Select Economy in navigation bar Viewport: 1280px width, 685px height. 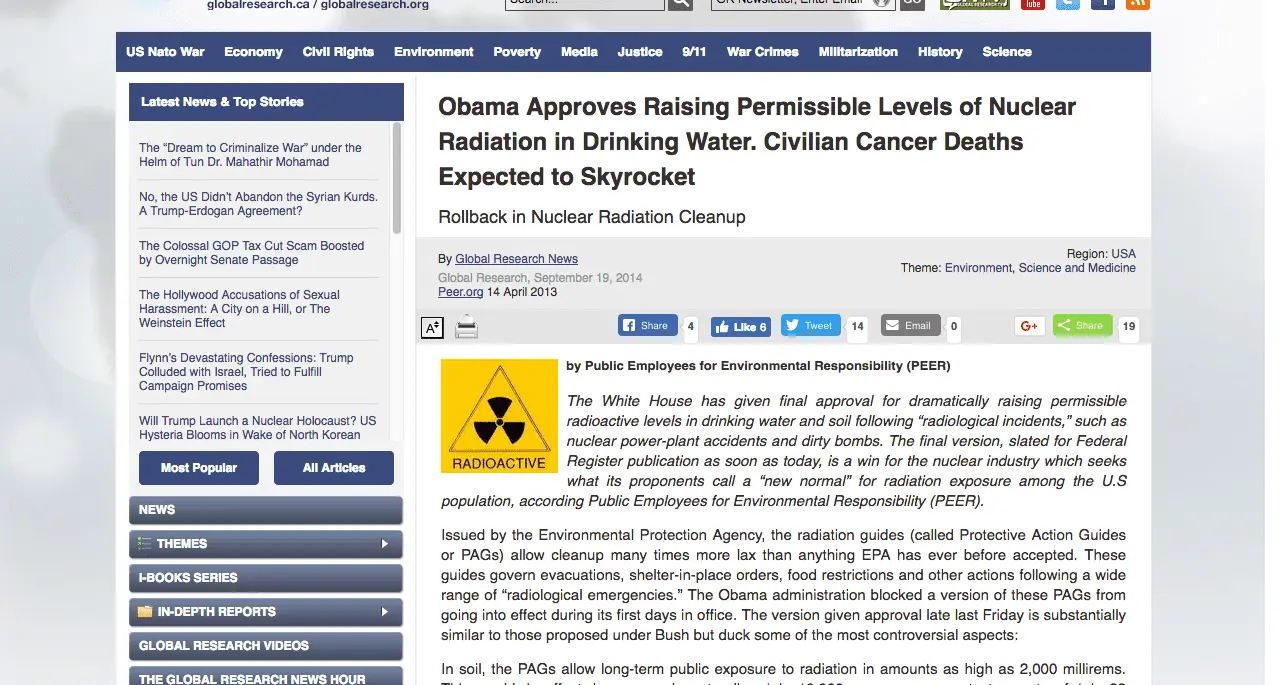point(253,52)
